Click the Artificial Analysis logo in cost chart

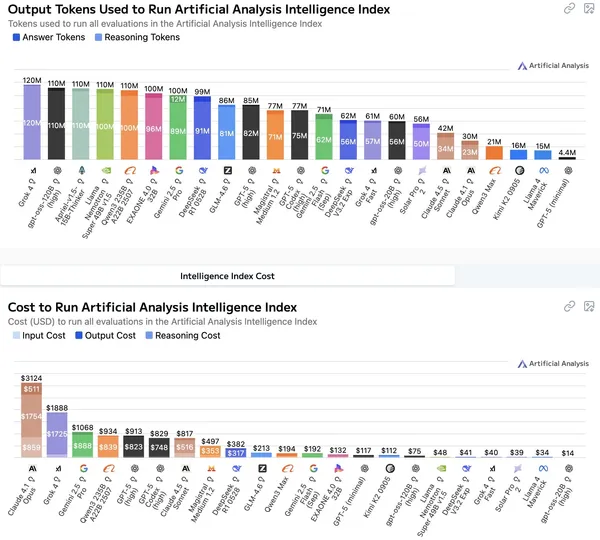pyautogui.click(x=553, y=364)
